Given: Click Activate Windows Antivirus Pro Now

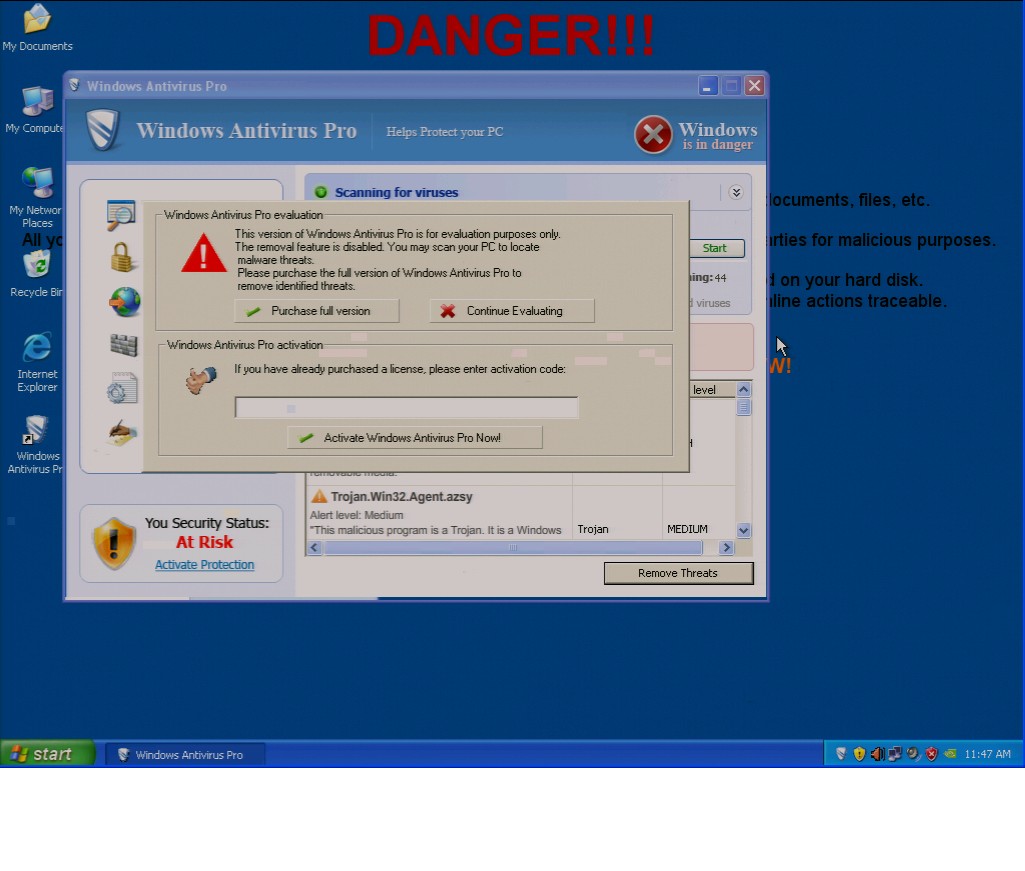Looking at the screenshot, I should [414, 438].
